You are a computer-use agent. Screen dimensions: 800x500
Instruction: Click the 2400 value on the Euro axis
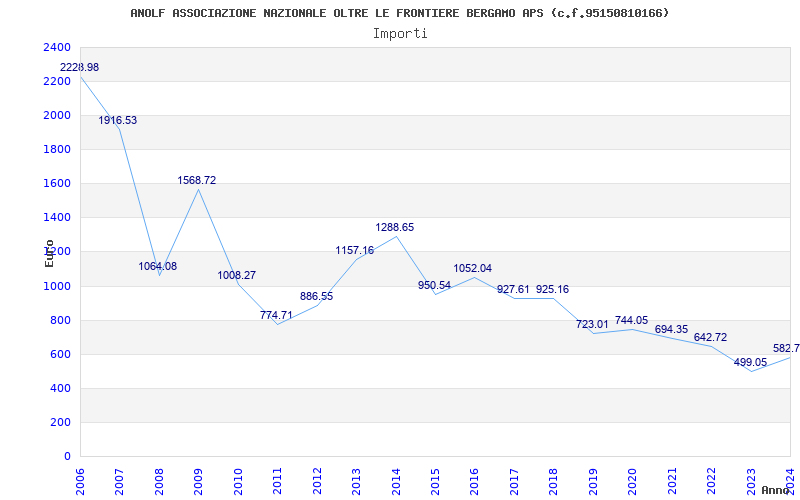coord(57,47)
